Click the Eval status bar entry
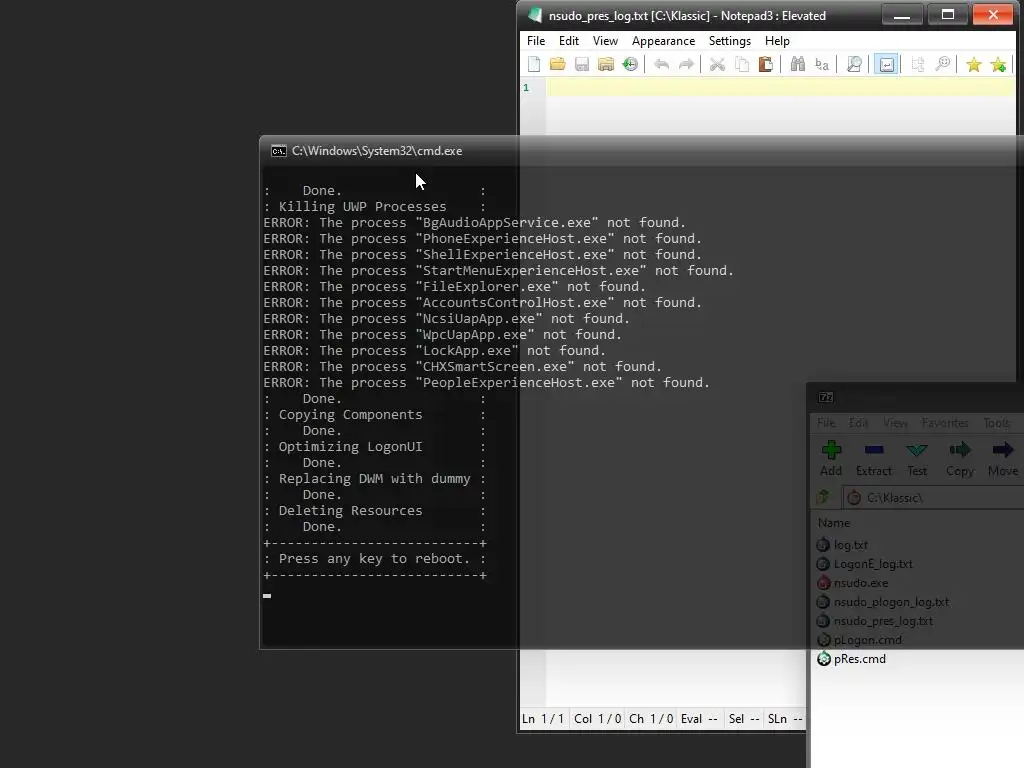Viewport: 1024px width, 768px height. click(699, 719)
